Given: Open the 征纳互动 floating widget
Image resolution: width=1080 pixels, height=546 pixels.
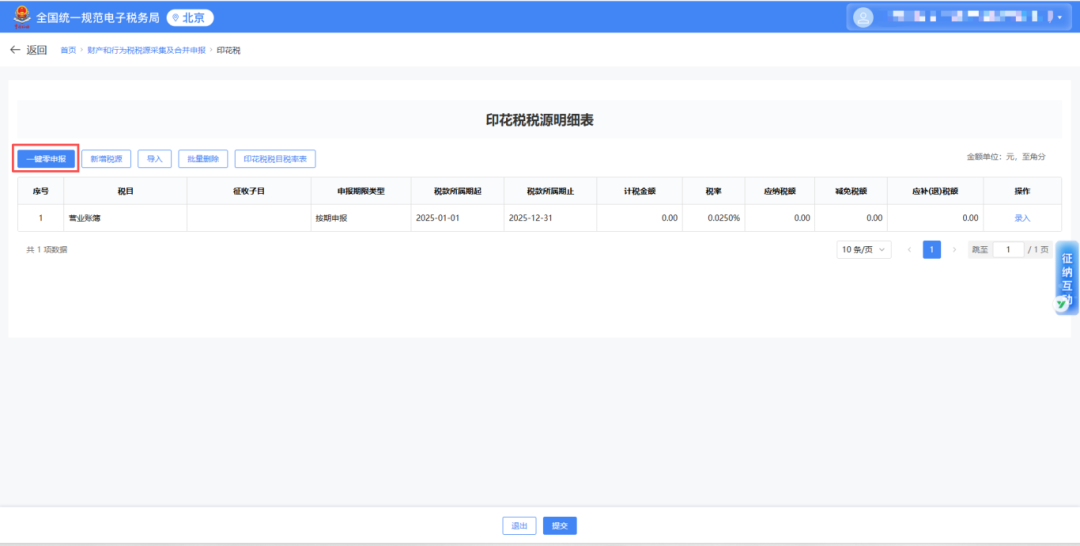Looking at the screenshot, I should [1067, 278].
